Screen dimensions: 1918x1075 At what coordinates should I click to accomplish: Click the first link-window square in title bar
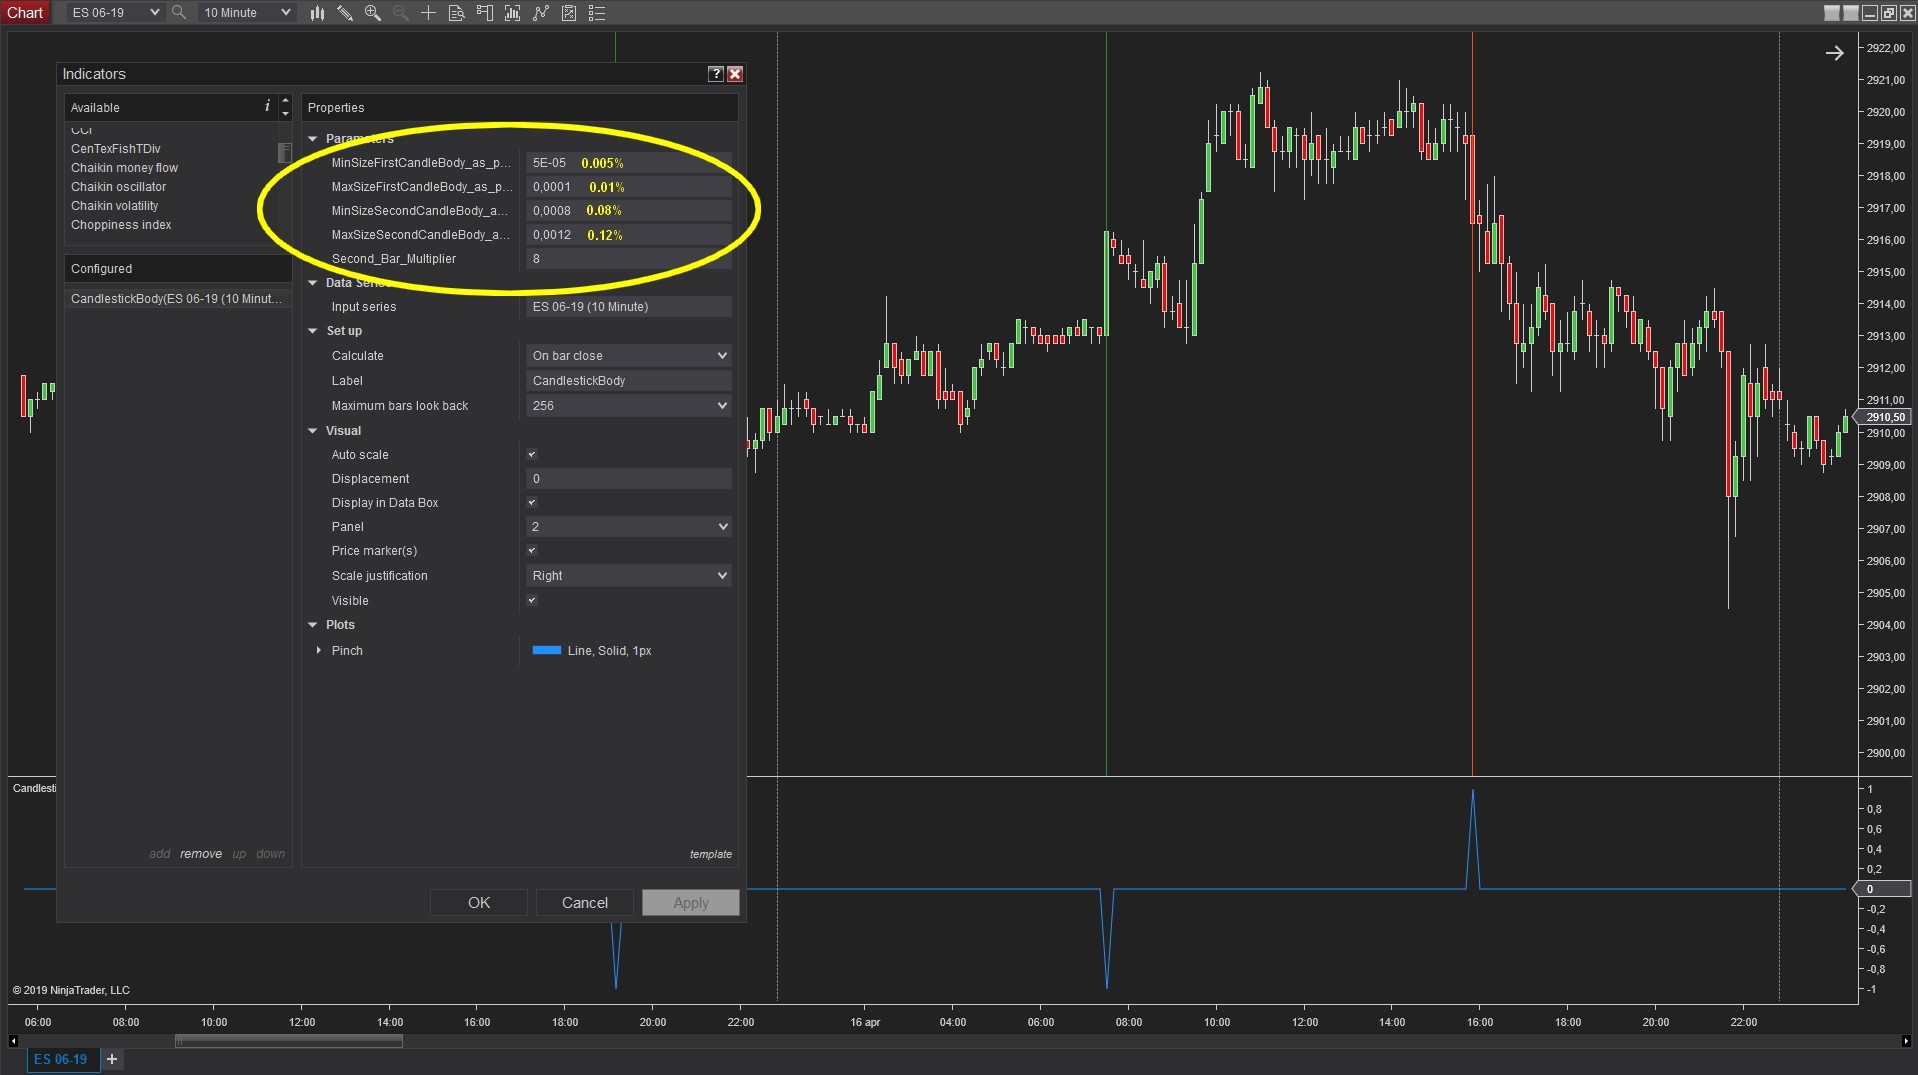[x=1832, y=13]
